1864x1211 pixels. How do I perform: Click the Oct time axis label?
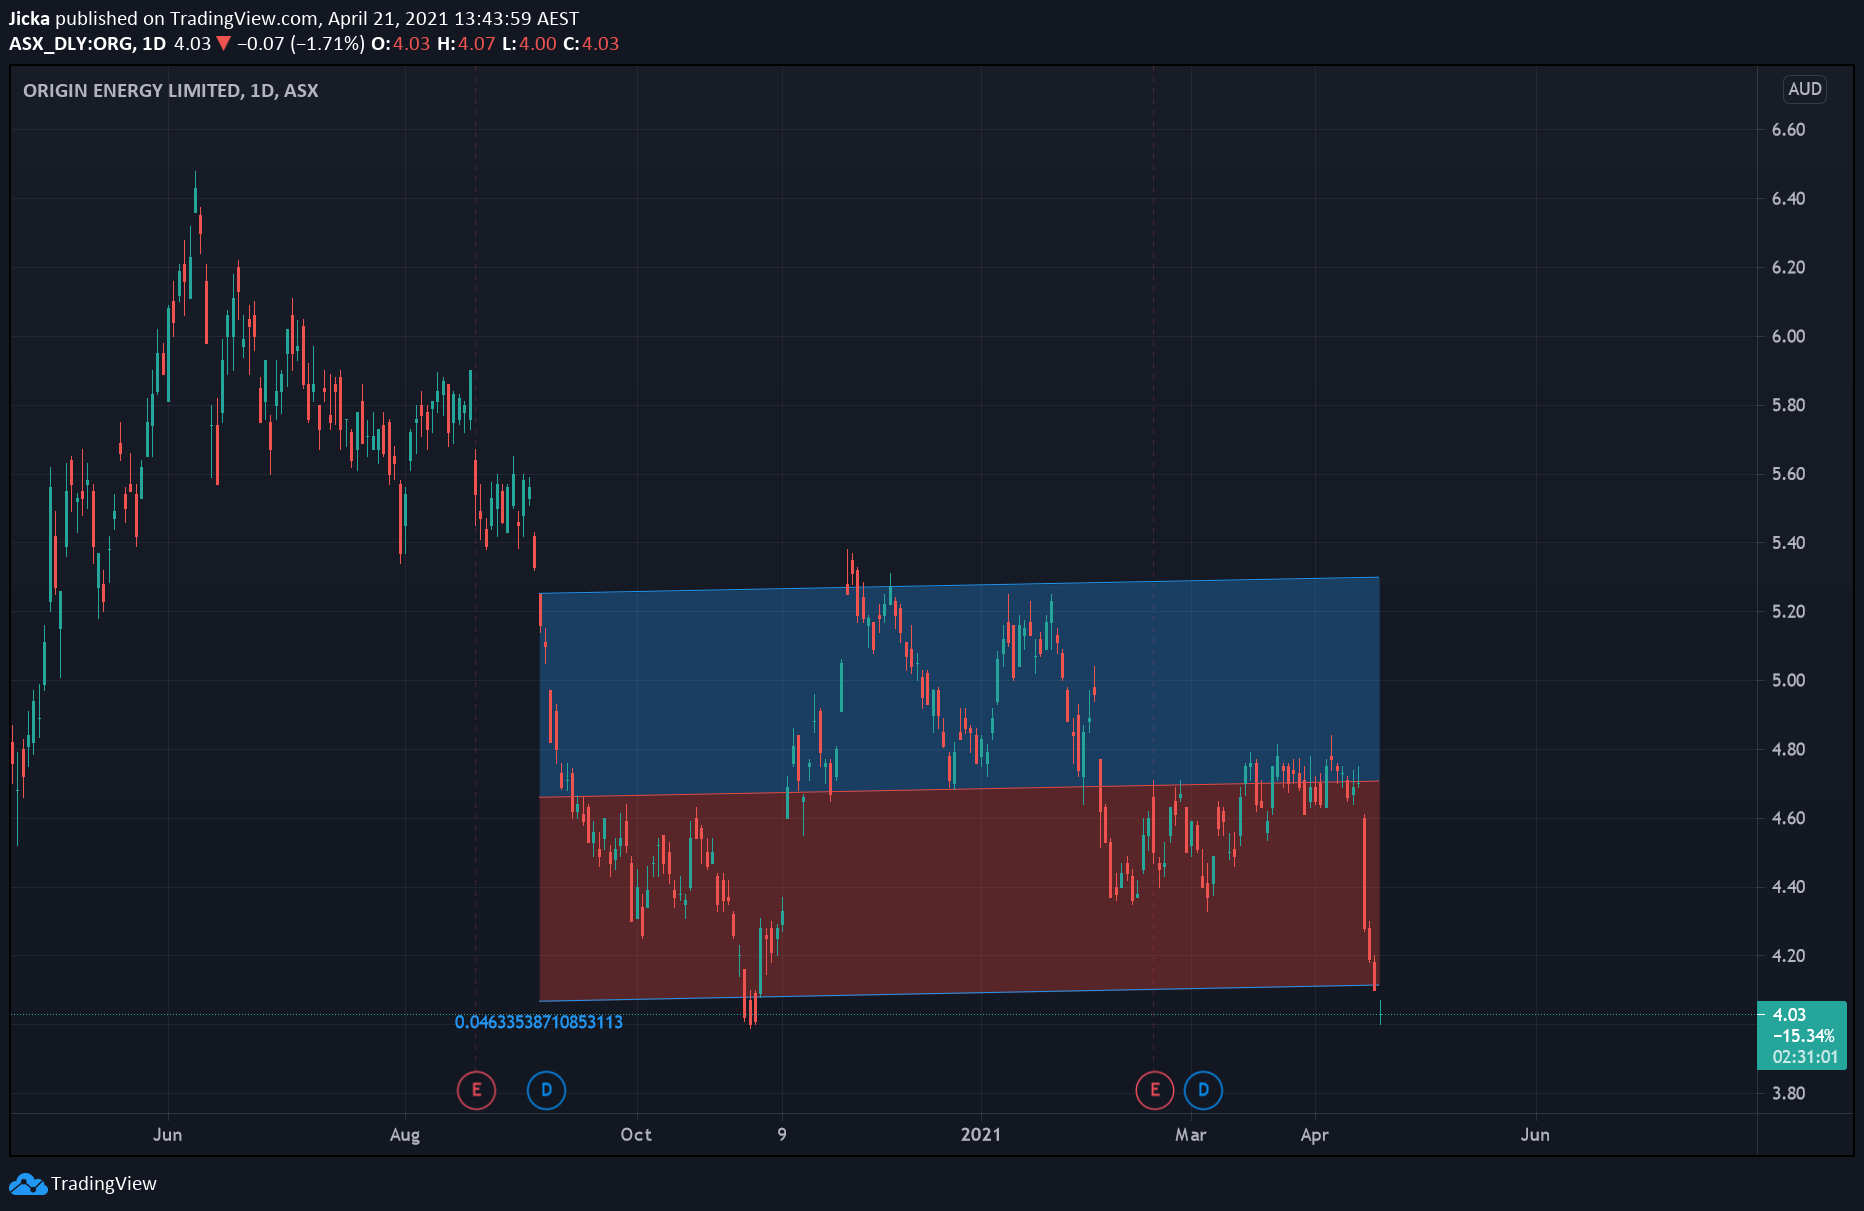point(636,1135)
